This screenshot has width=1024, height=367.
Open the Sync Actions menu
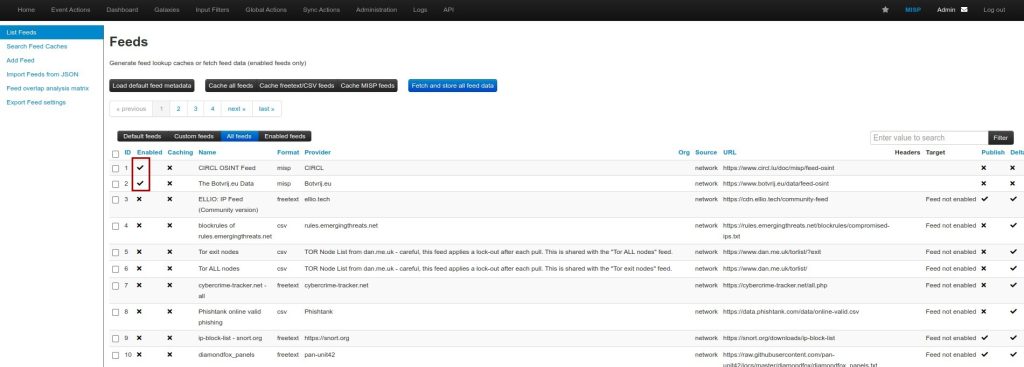click(x=321, y=10)
